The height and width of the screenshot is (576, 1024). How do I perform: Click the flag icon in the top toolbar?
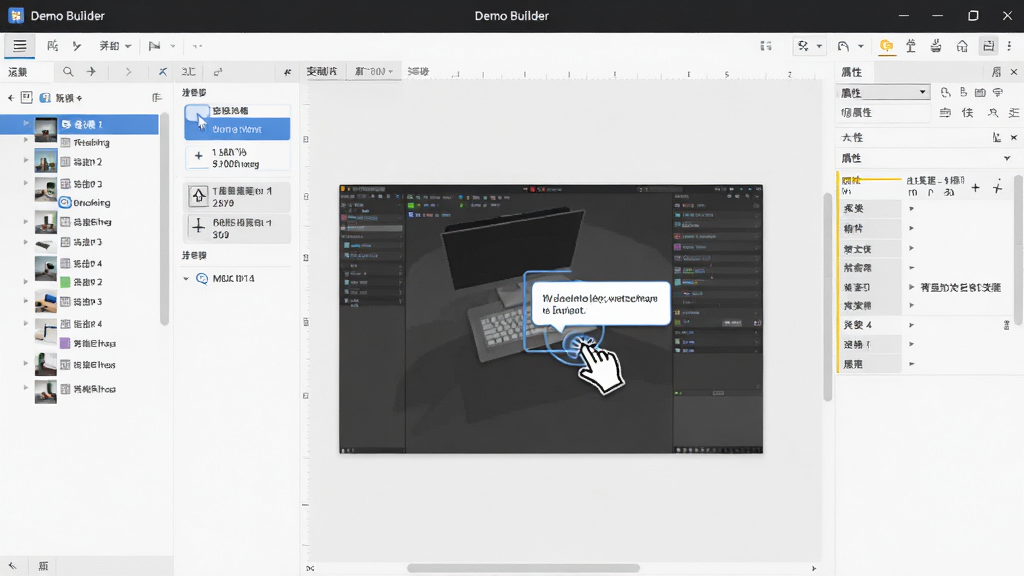tap(154, 46)
